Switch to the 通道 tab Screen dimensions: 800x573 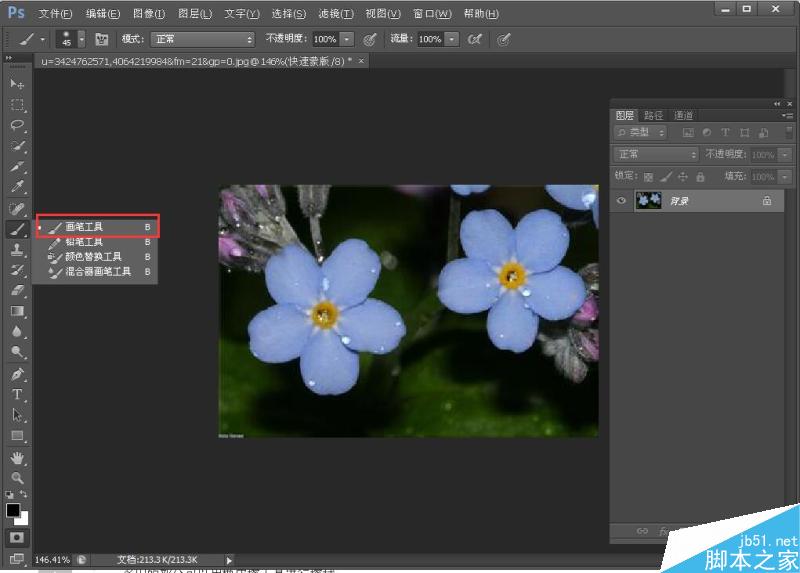coord(684,115)
